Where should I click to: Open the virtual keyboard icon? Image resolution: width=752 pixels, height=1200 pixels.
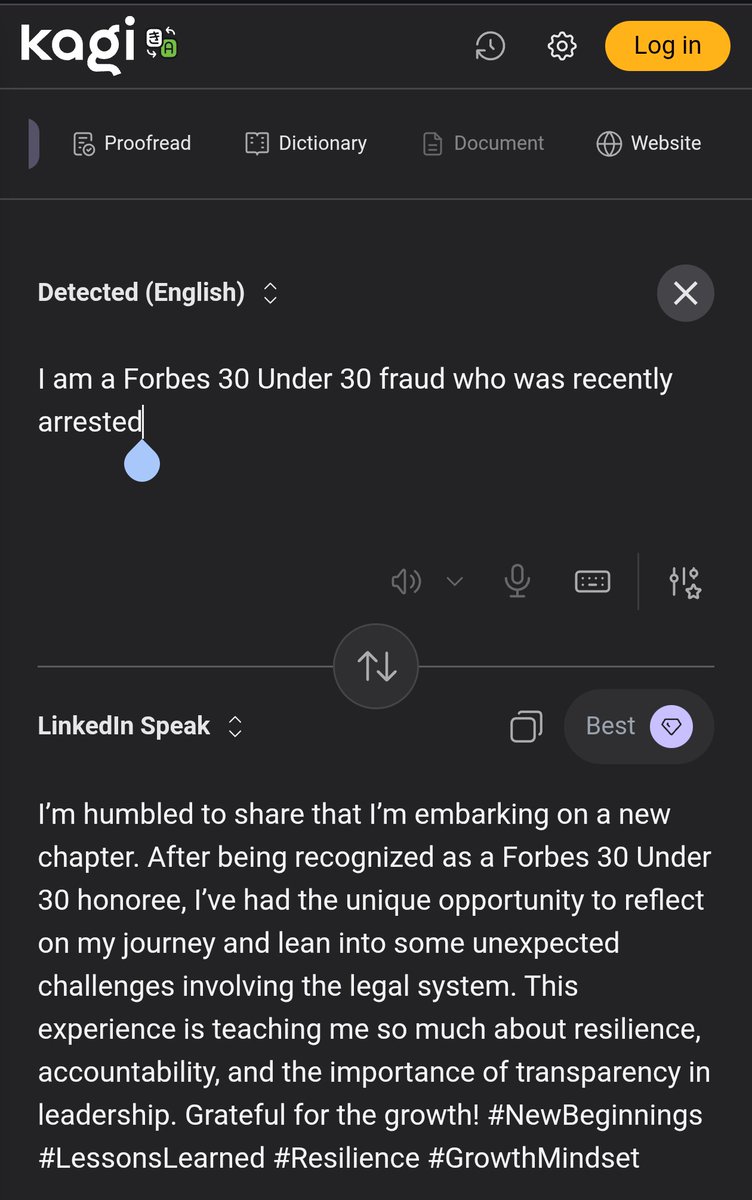pos(592,580)
